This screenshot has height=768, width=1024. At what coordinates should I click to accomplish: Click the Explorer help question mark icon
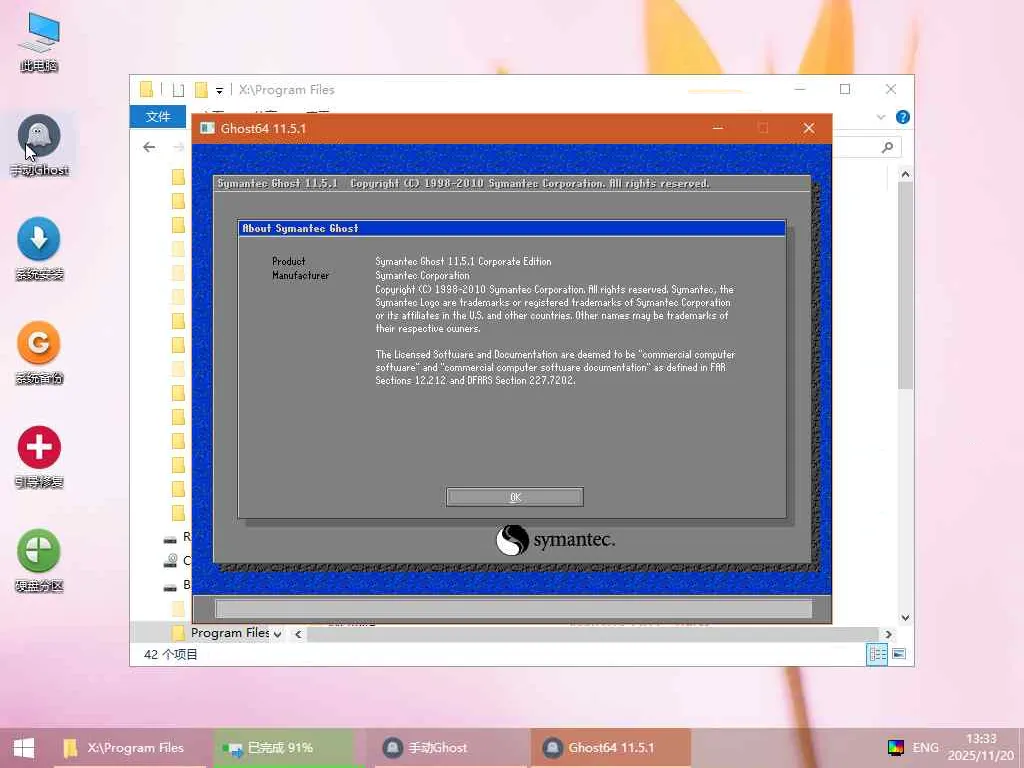(903, 117)
